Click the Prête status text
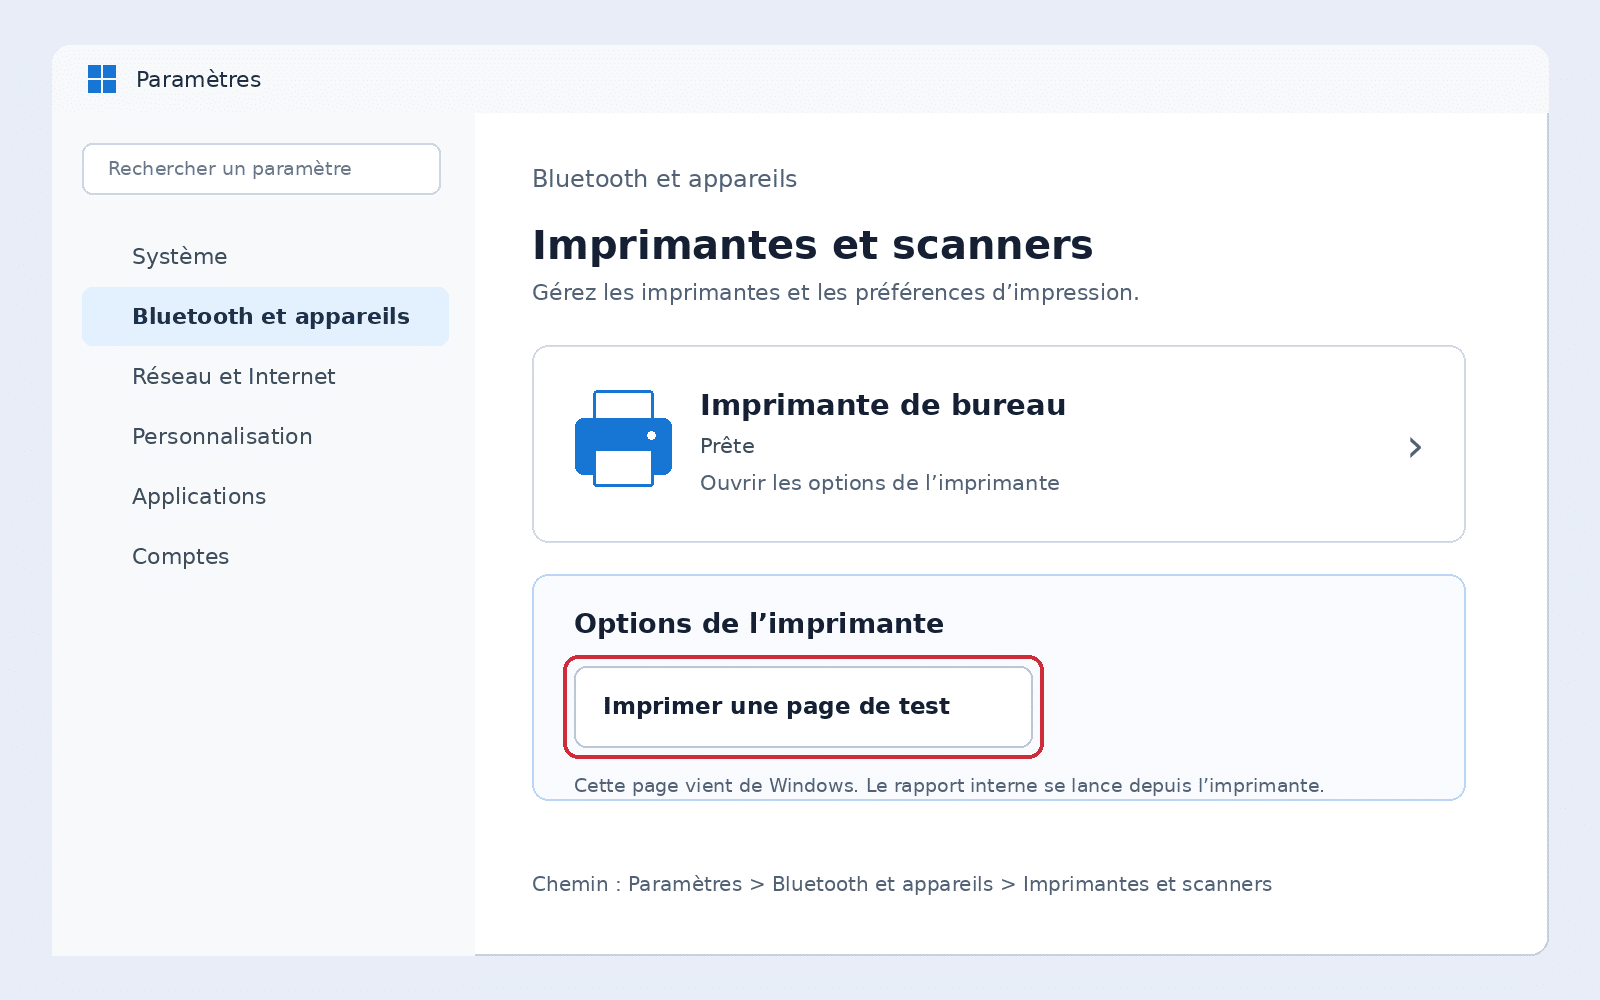The image size is (1600, 1000). (x=727, y=446)
